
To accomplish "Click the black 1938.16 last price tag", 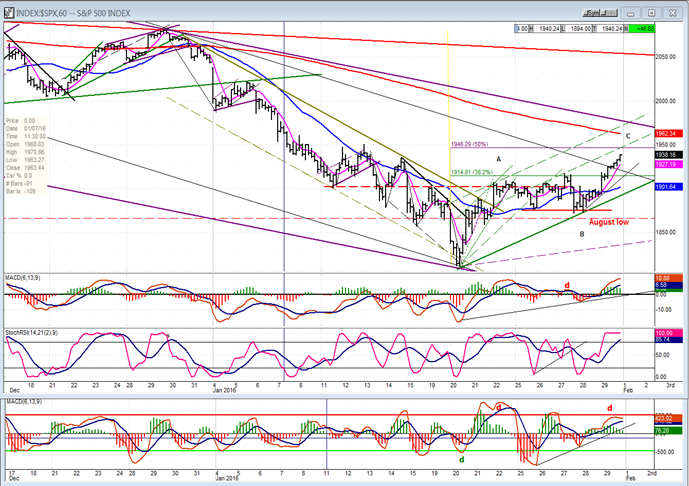I will 668,155.
